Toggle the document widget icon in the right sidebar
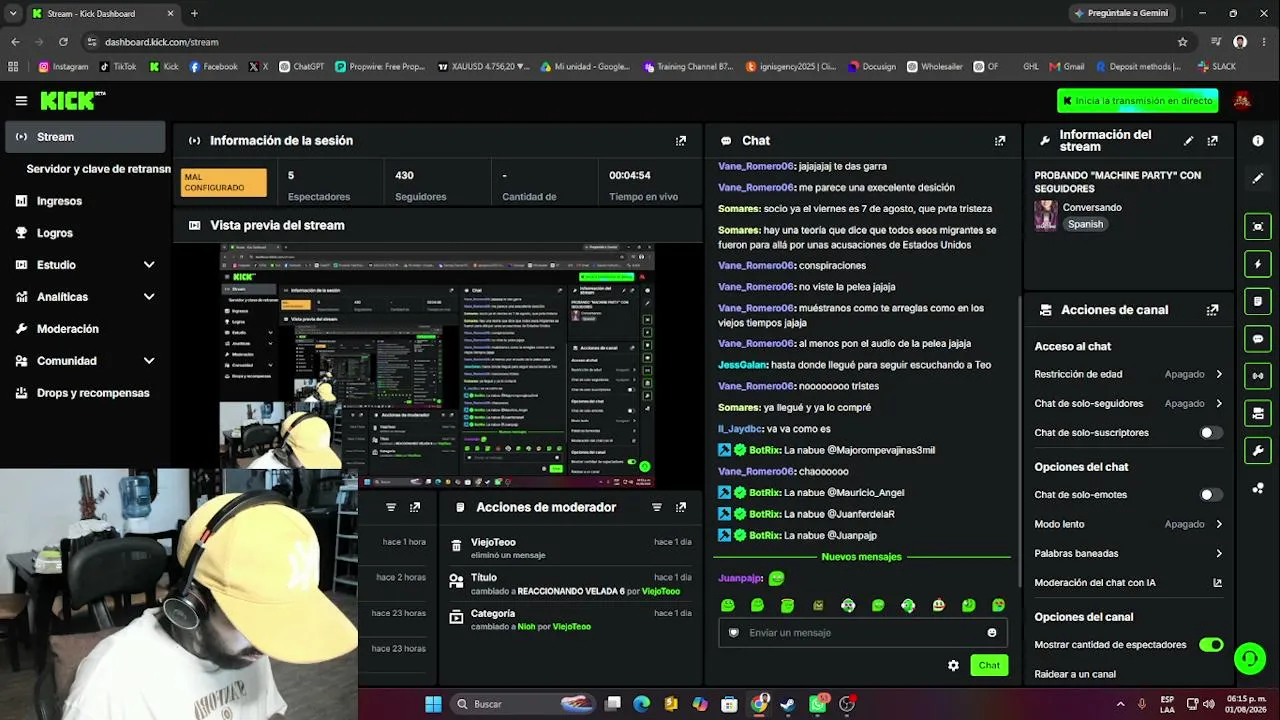The width and height of the screenshot is (1280, 720). tap(1258, 301)
